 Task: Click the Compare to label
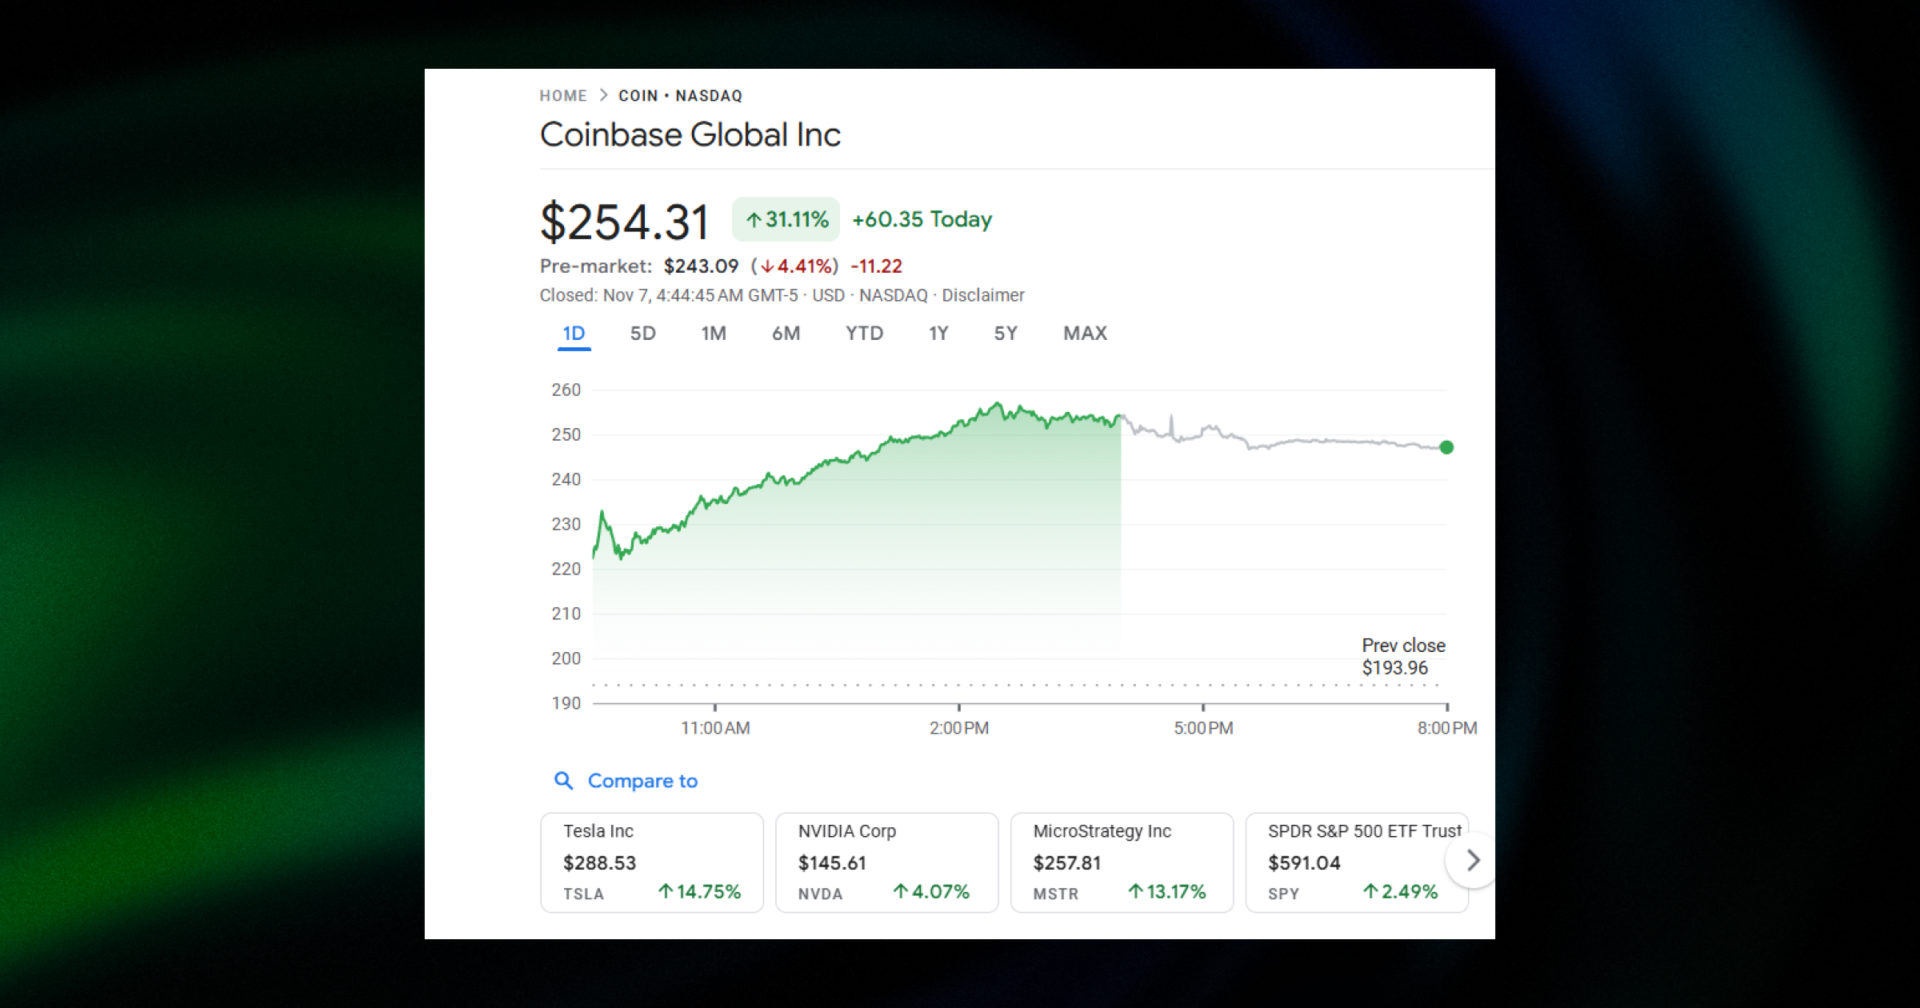coord(643,781)
